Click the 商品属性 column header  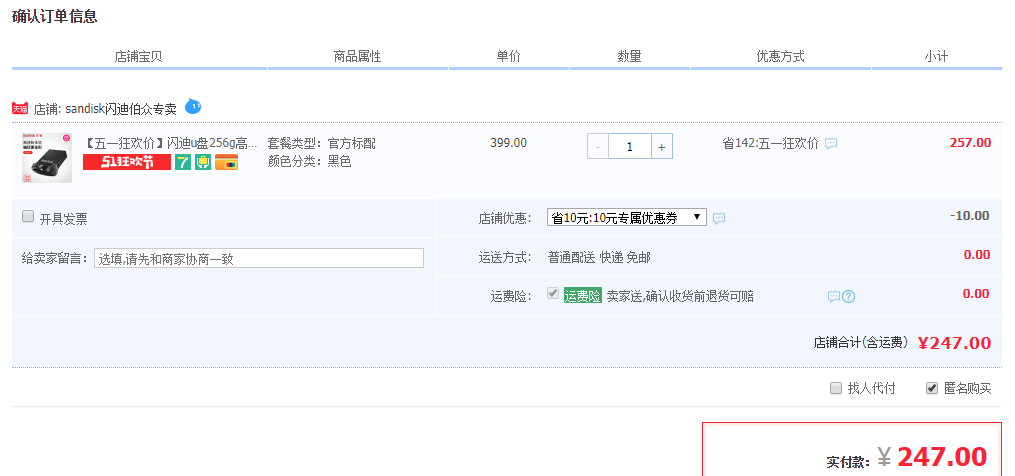click(x=357, y=56)
